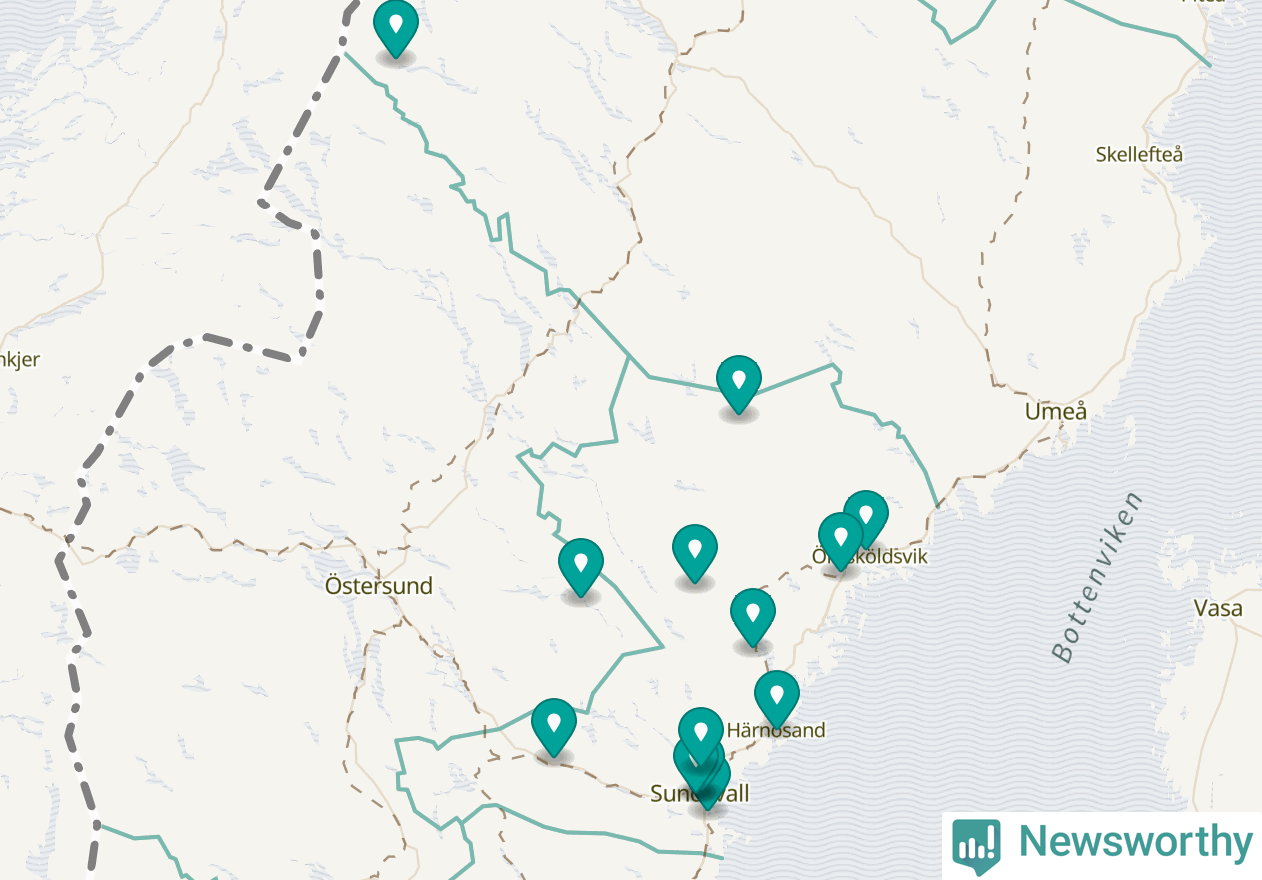Click the Vasa city label
This screenshot has width=1262, height=880.
tap(1219, 608)
